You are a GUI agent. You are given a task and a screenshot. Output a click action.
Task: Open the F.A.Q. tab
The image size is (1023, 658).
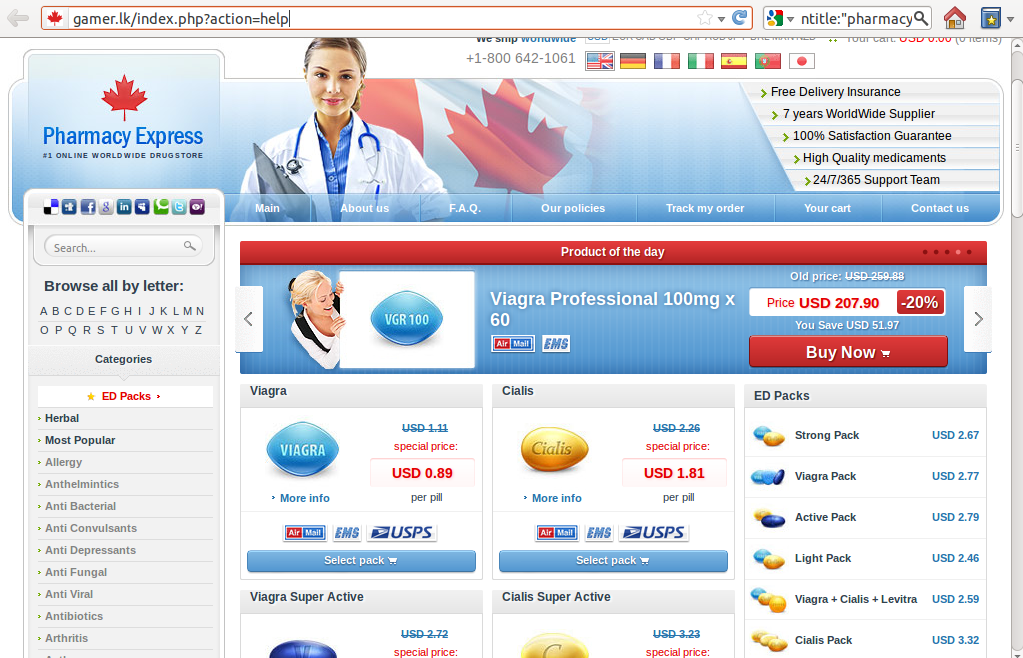tap(465, 208)
